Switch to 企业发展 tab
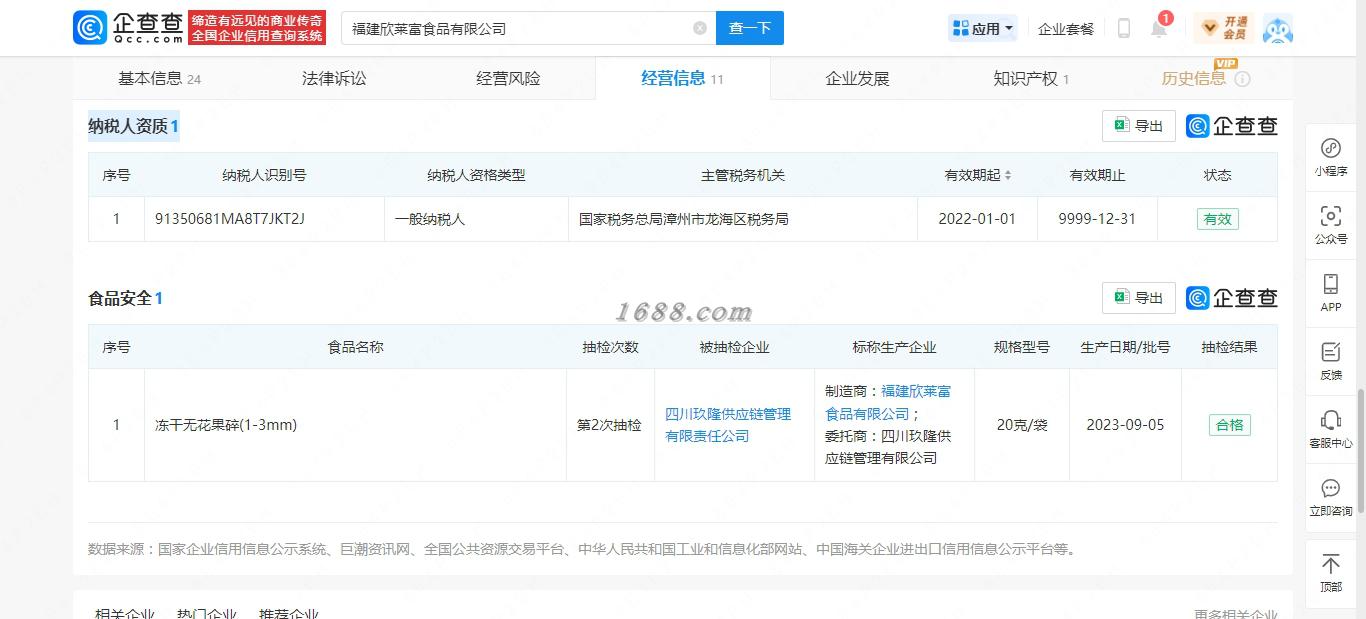 pyautogui.click(x=857, y=78)
